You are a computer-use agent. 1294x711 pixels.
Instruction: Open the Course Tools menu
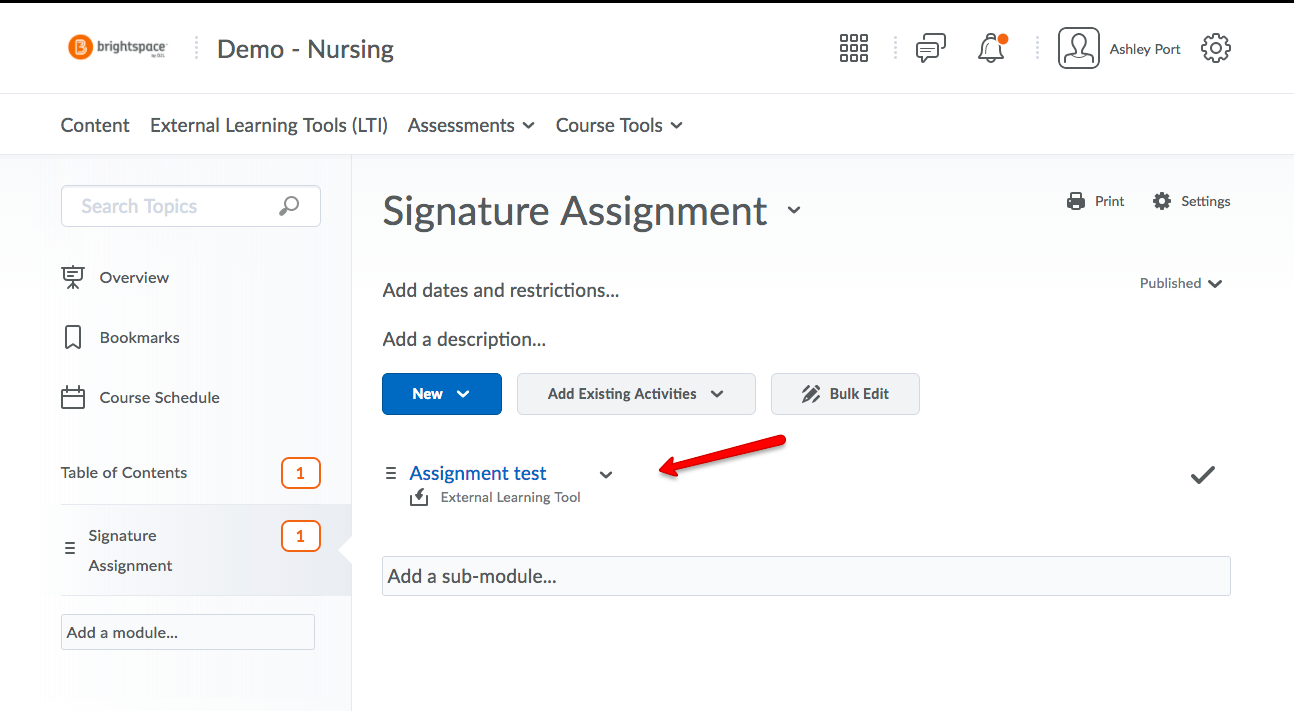(x=619, y=125)
